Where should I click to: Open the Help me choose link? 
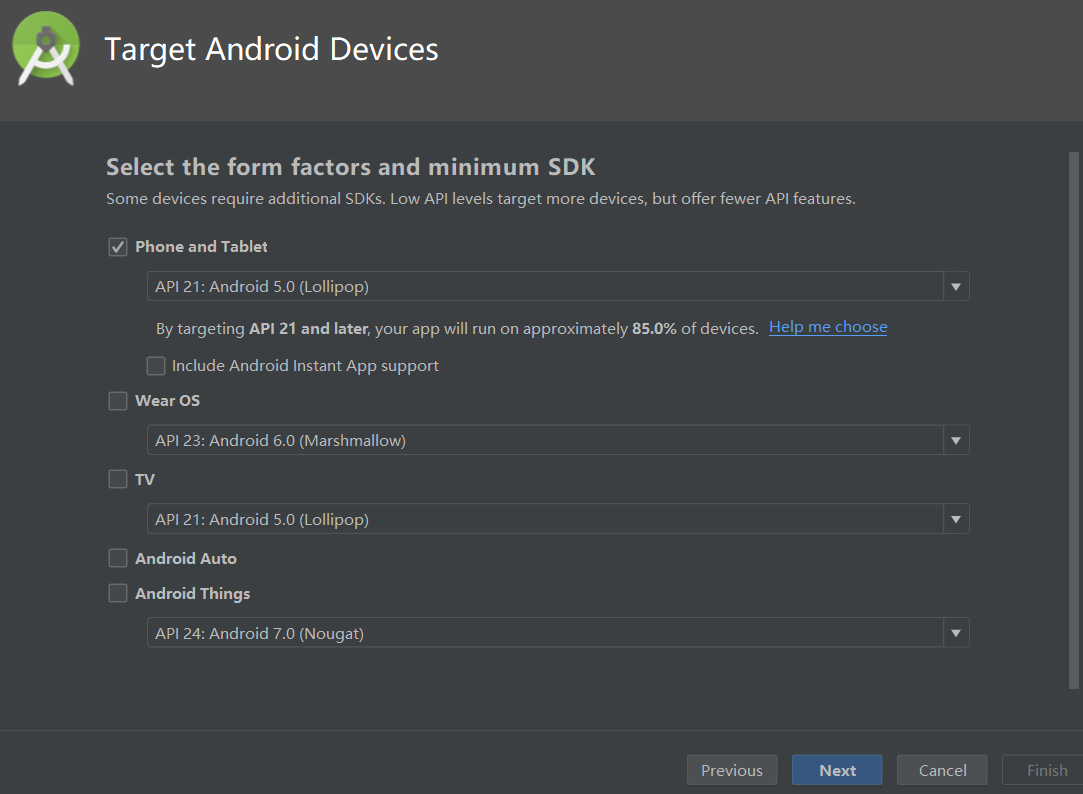tap(827, 326)
